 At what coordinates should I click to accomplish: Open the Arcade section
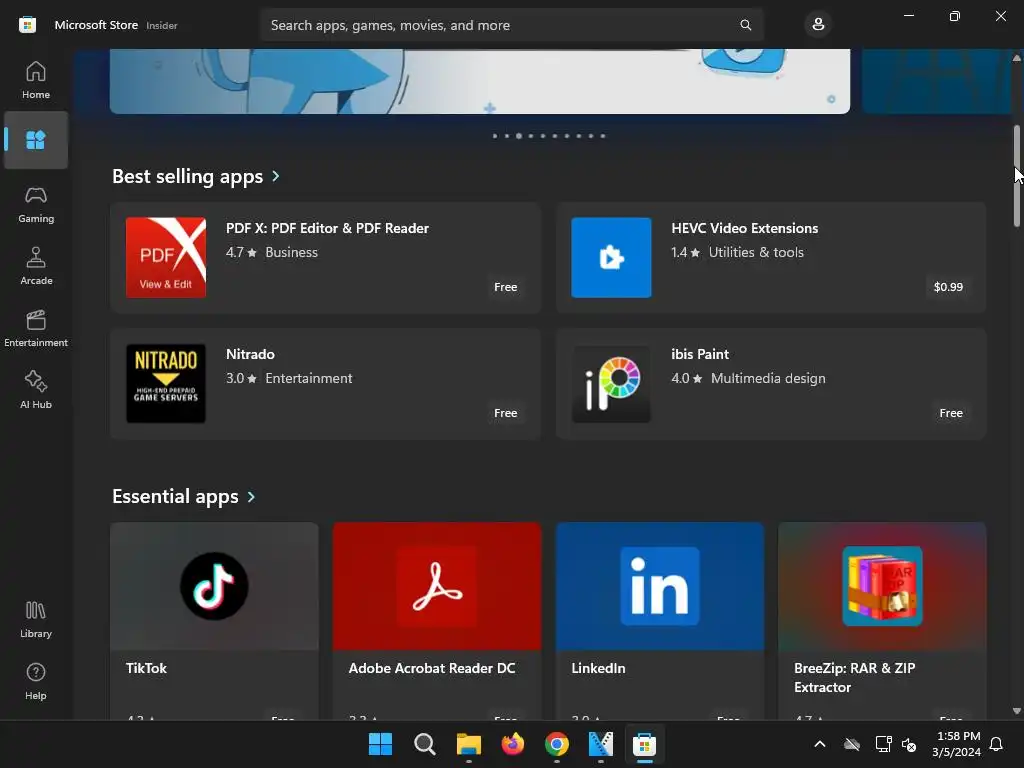(x=36, y=266)
